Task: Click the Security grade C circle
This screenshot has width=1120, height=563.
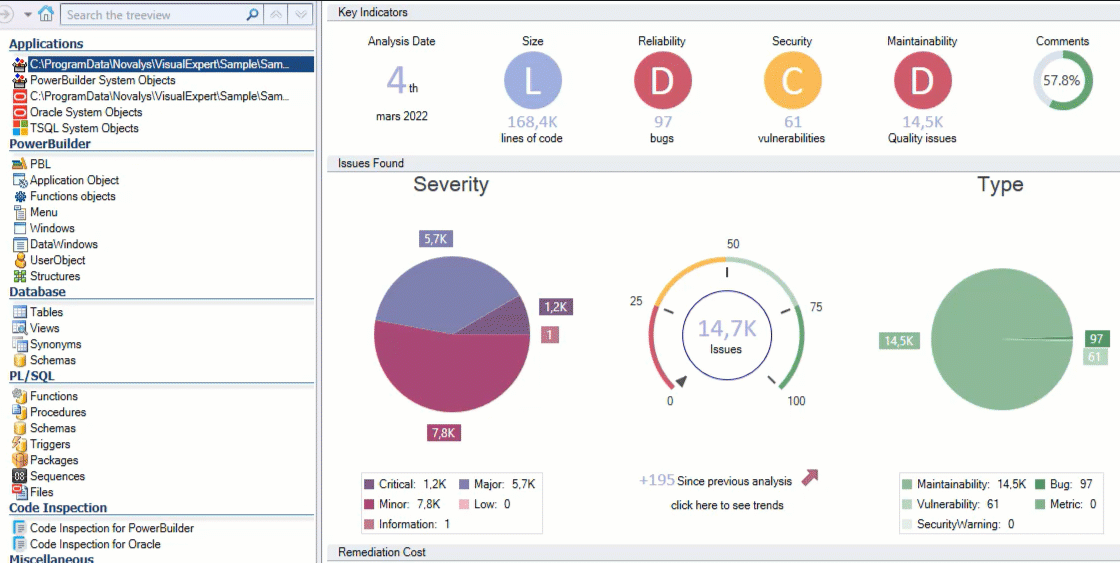Action: pyautogui.click(x=792, y=81)
